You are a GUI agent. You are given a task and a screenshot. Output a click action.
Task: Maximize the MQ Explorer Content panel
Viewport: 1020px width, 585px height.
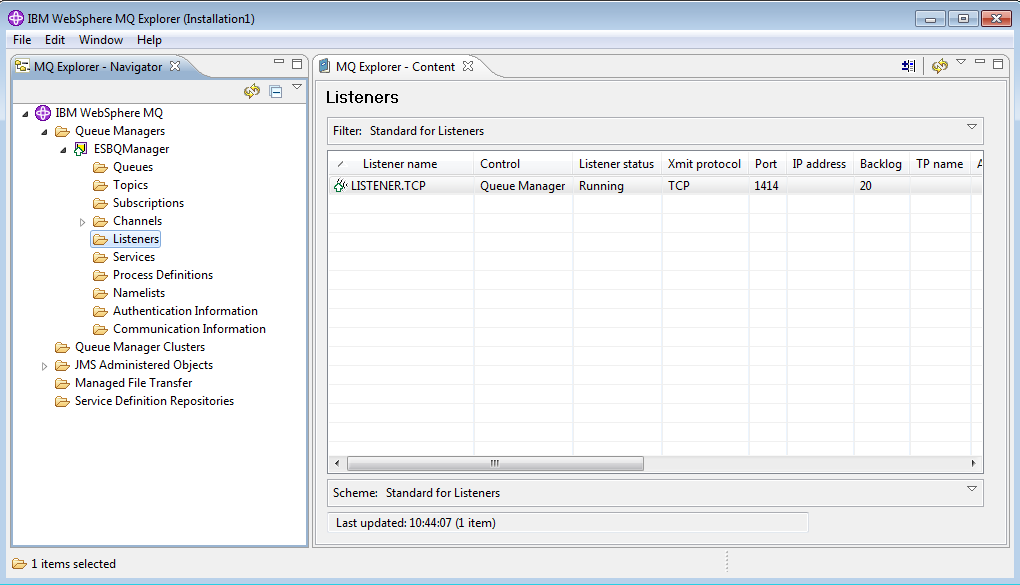pyautogui.click(x=998, y=64)
